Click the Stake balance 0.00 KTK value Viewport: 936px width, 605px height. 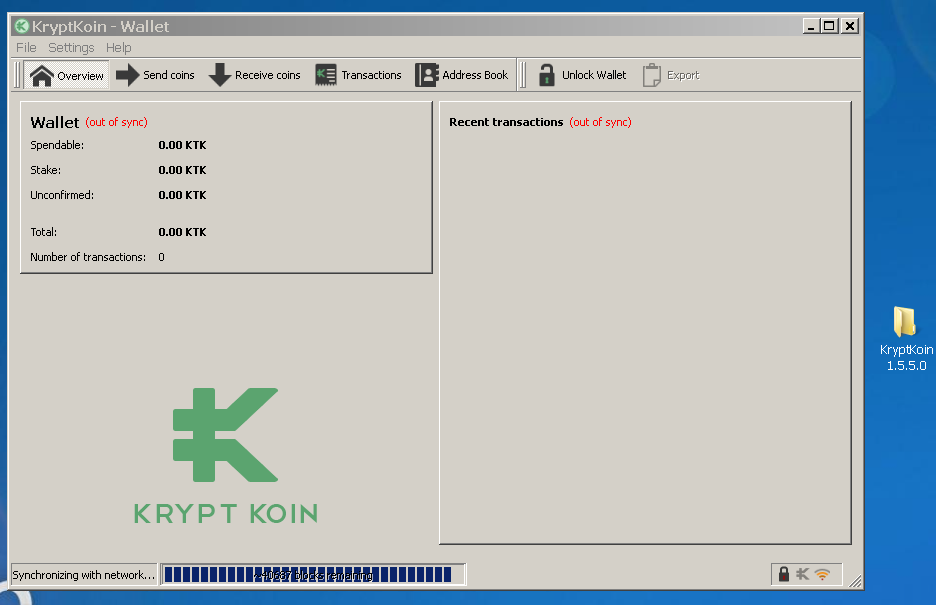182,170
